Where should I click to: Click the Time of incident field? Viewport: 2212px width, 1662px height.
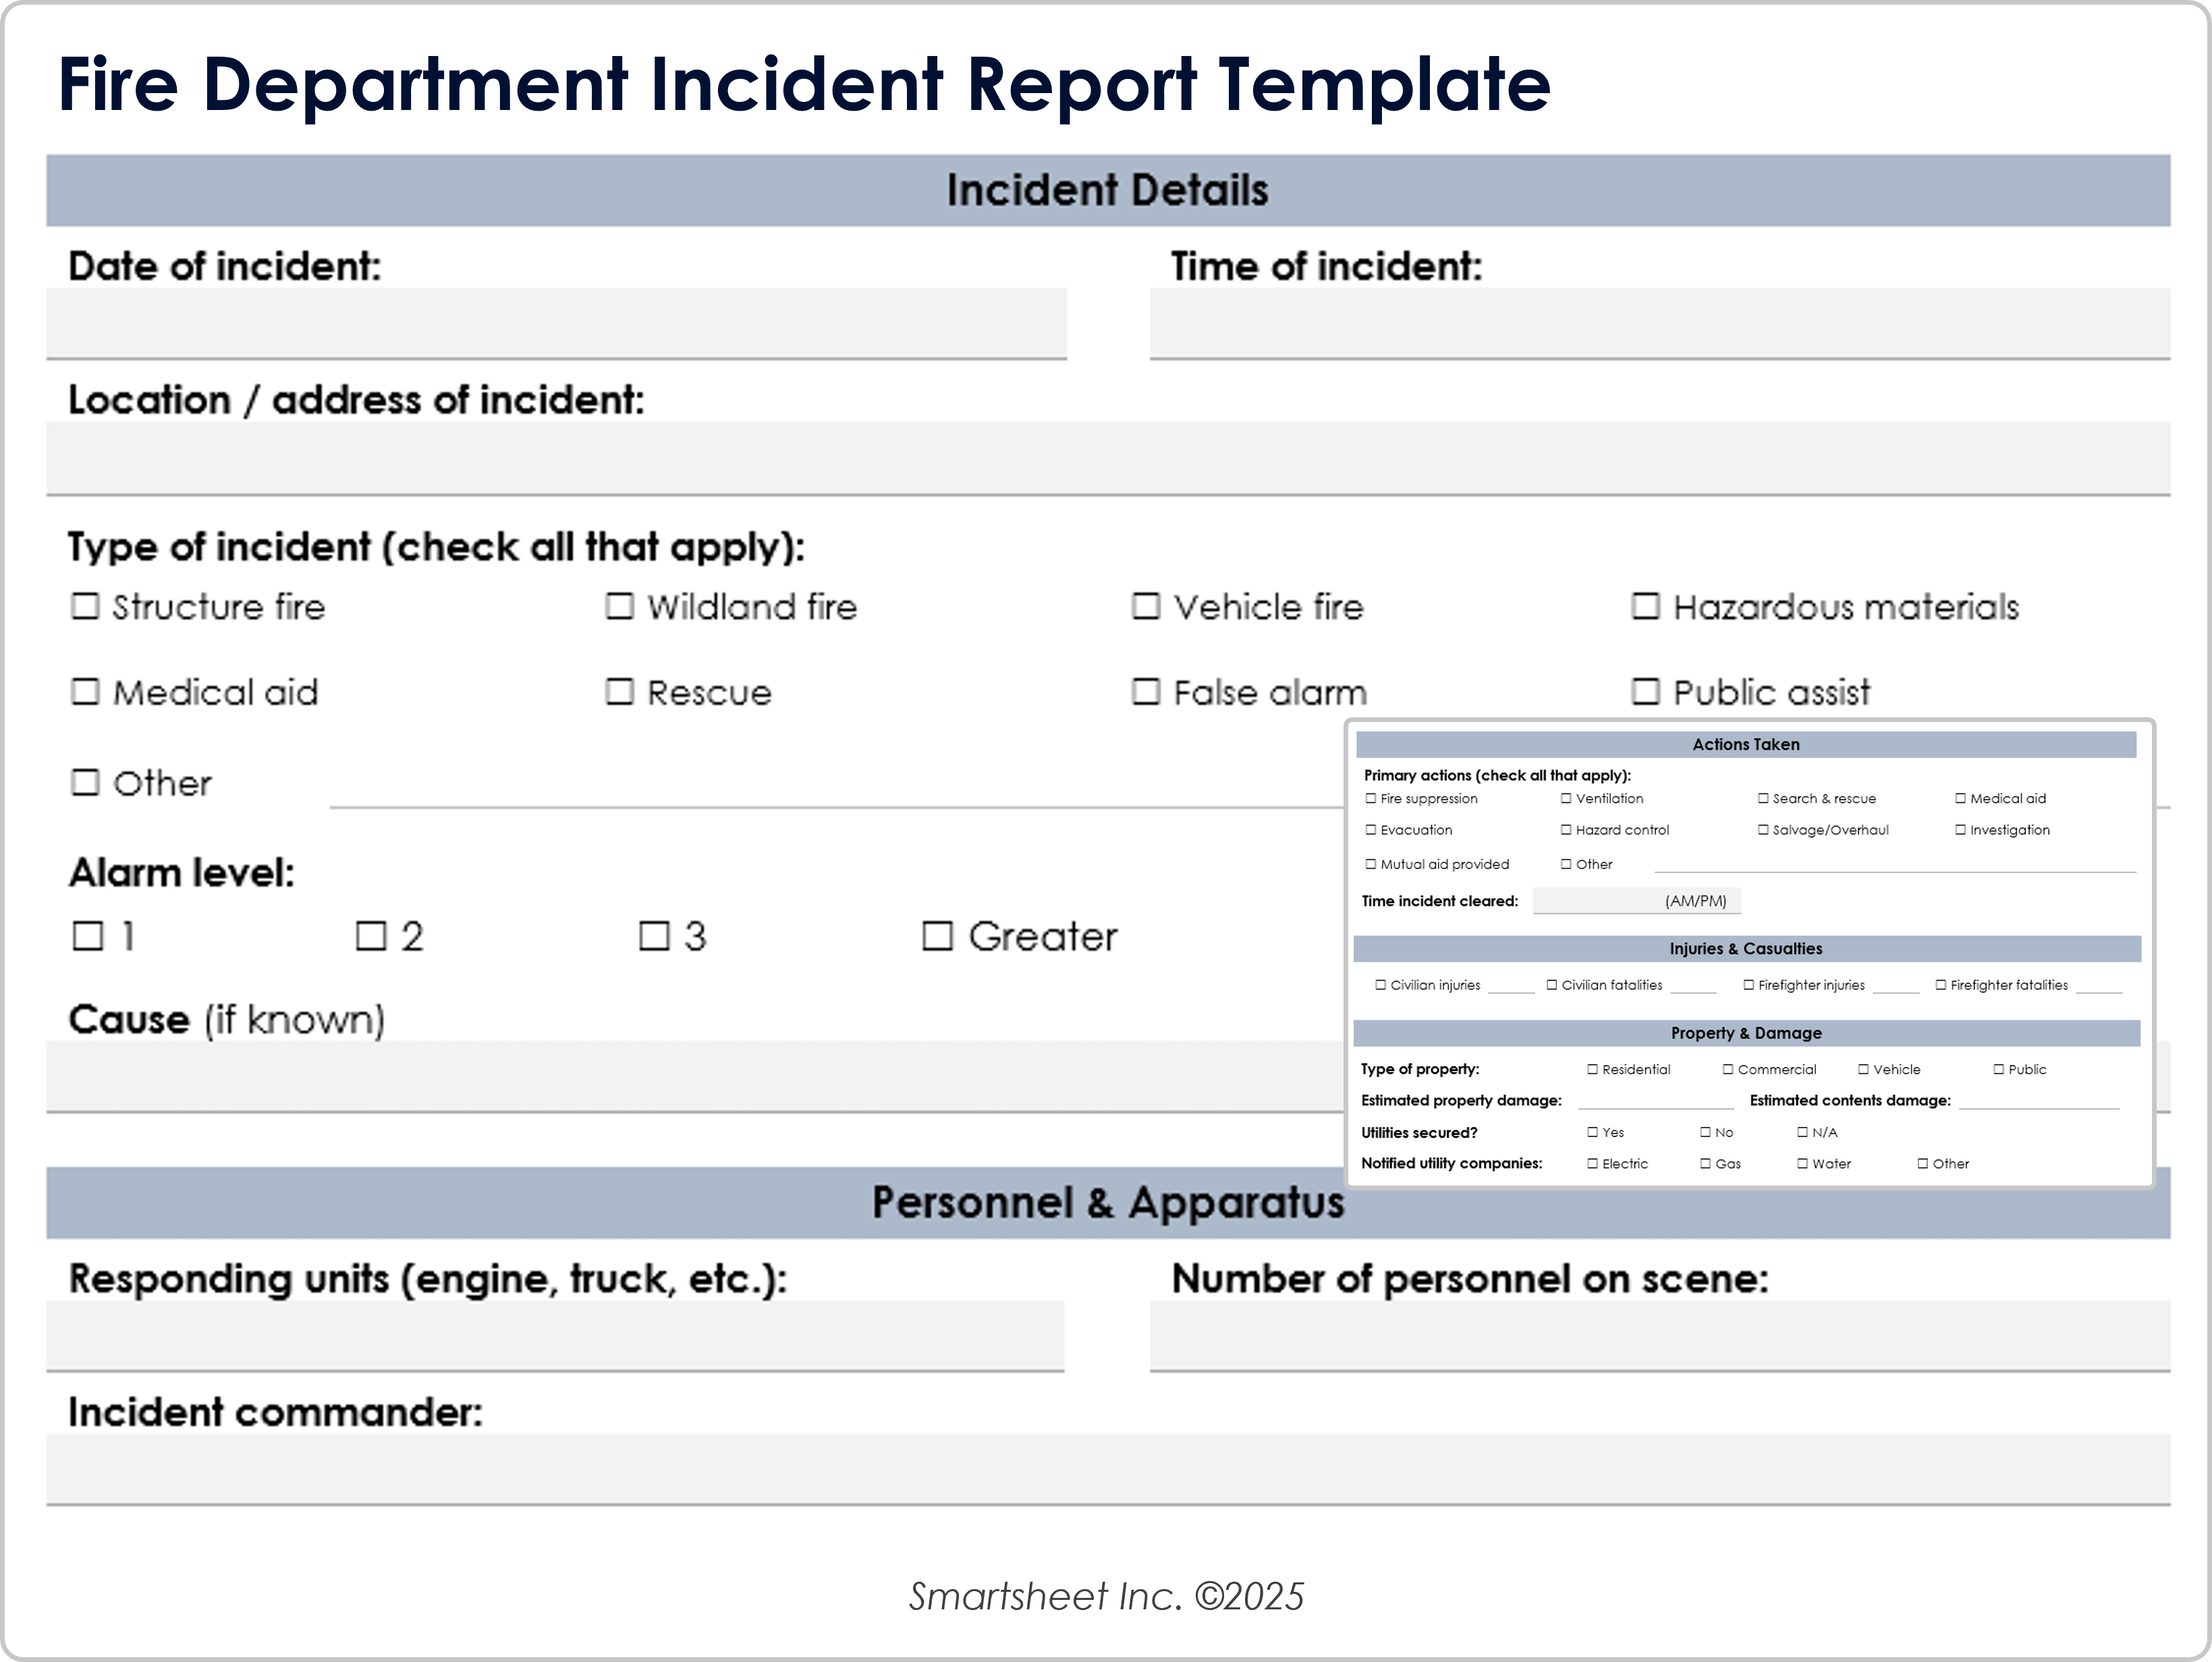pos(1659,323)
